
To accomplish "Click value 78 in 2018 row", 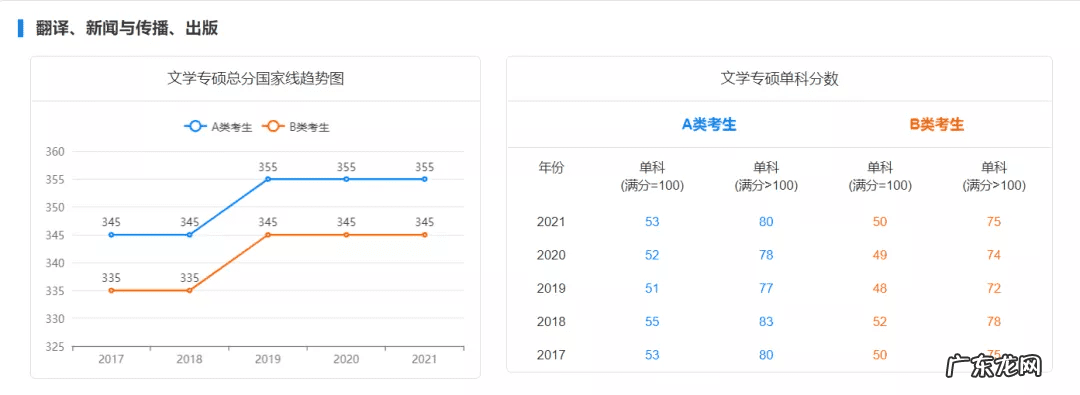I will [x=993, y=321].
